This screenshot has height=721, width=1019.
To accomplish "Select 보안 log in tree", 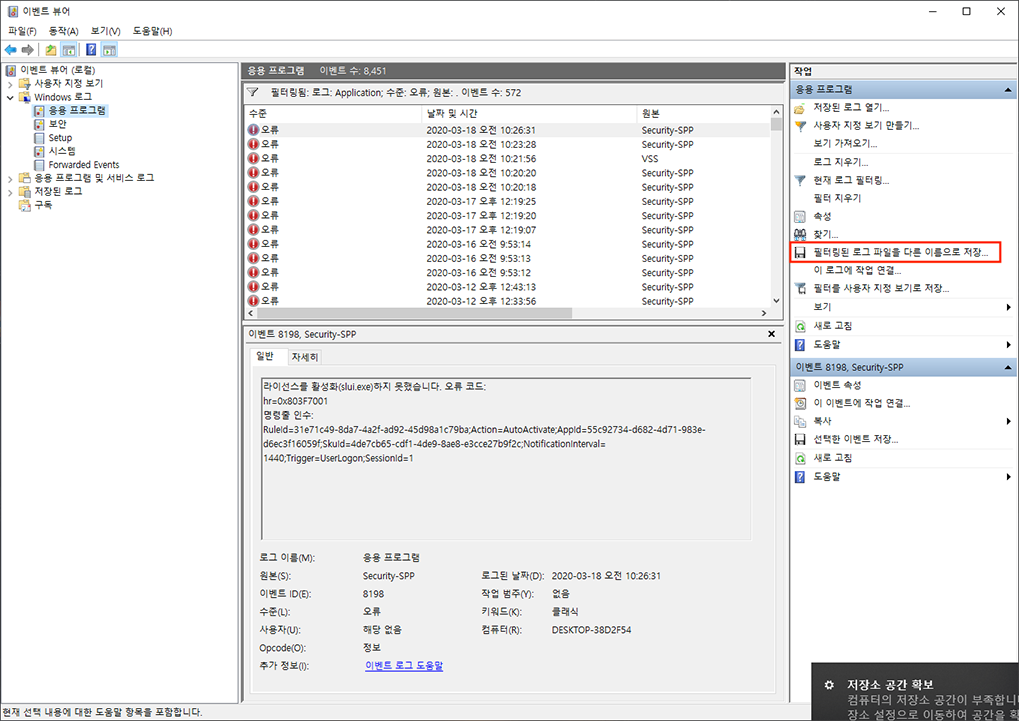I will click(x=57, y=124).
